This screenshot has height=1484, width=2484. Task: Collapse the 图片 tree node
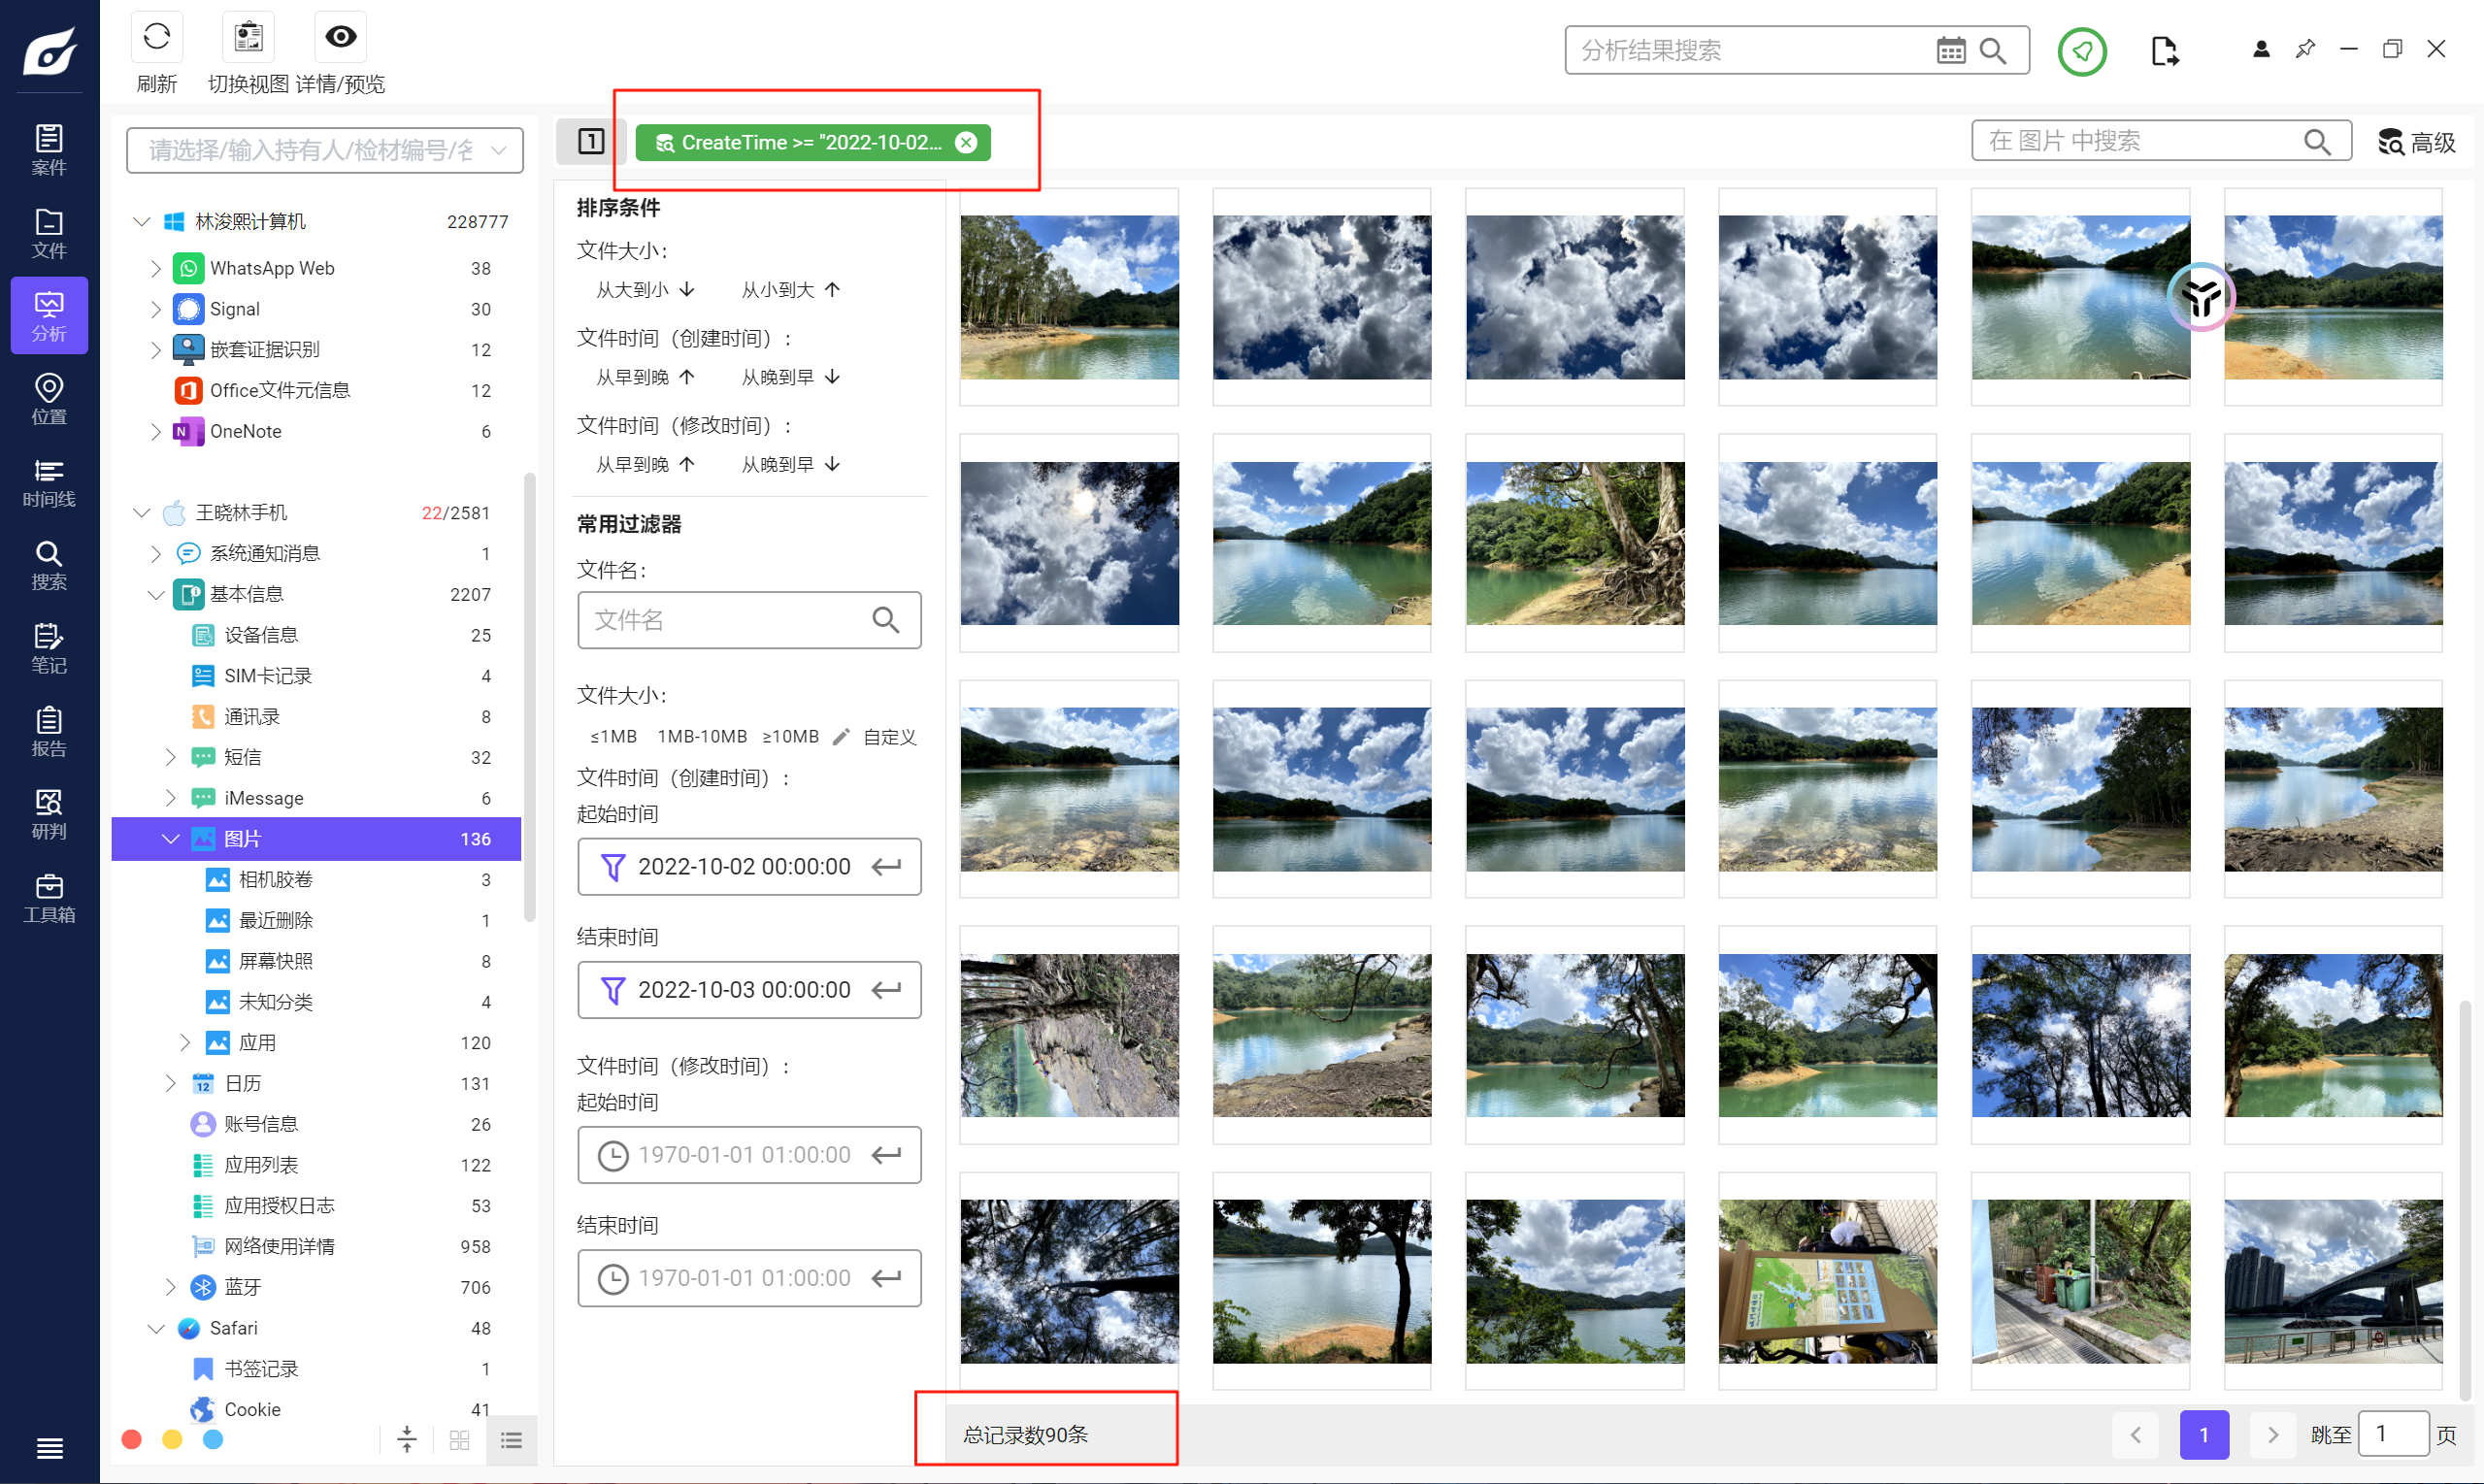pos(170,838)
